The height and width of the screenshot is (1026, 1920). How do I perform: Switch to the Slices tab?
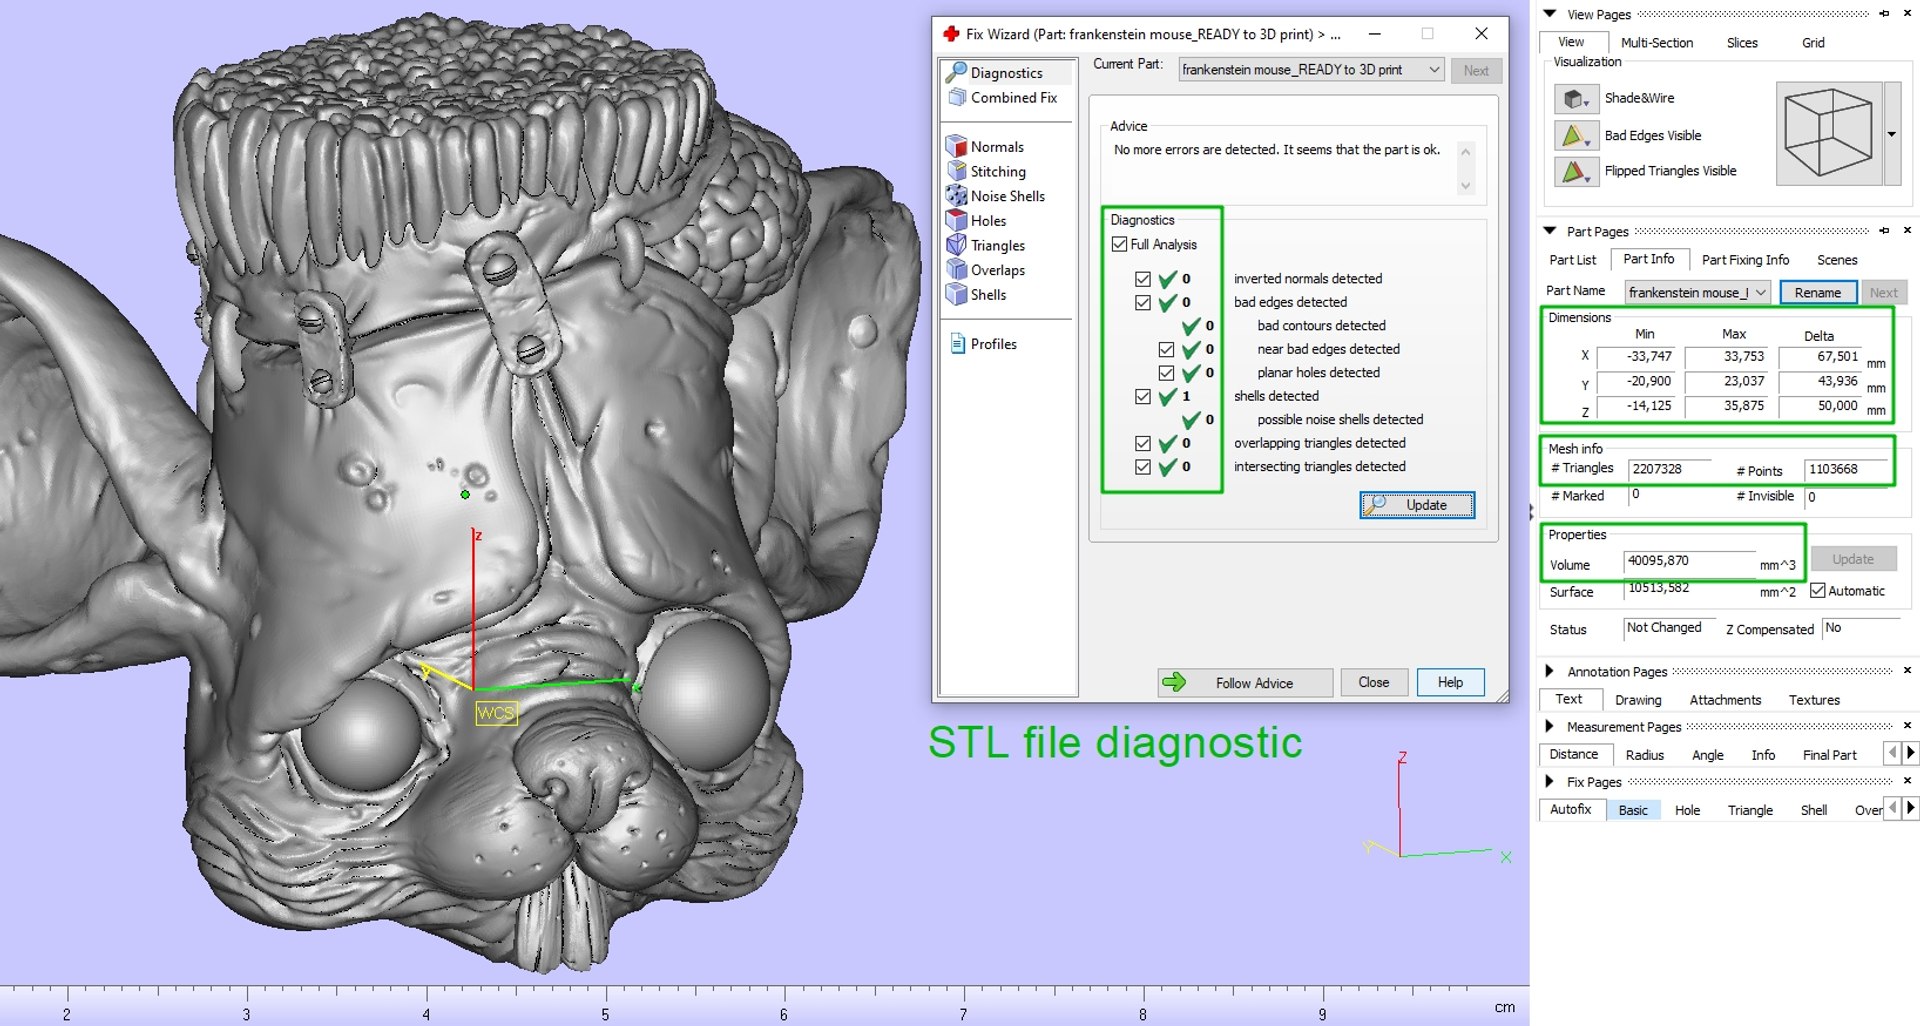click(1742, 43)
